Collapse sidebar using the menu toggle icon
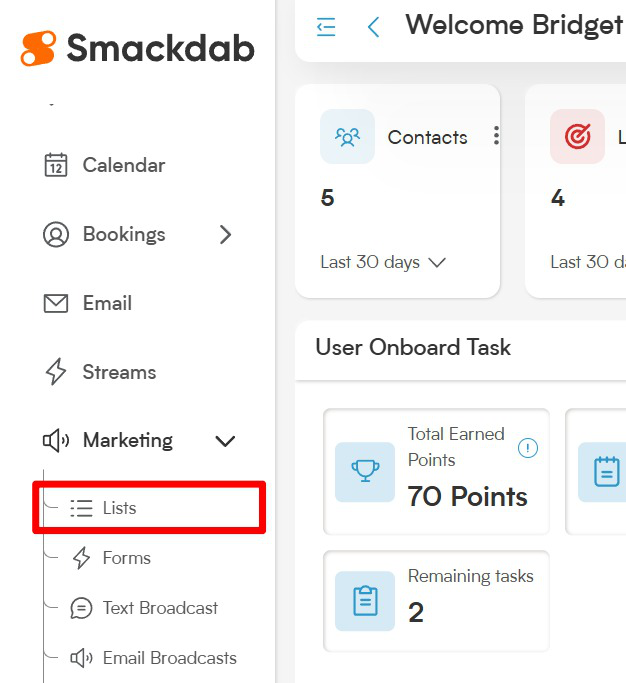 click(326, 27)
